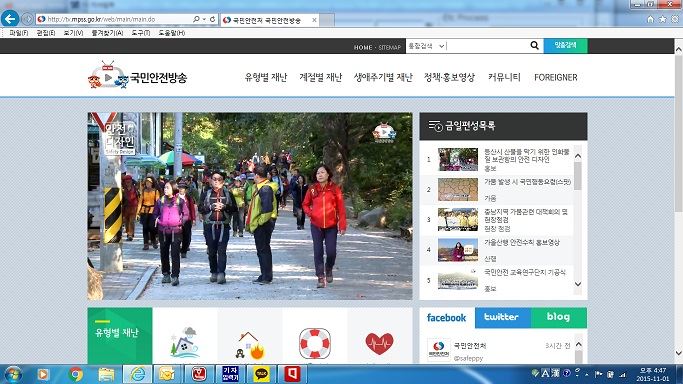Click the 국민안전처 feed profile icon
Image resolution: width=683 pixels, height=384 pixels.
coord(439,349)
